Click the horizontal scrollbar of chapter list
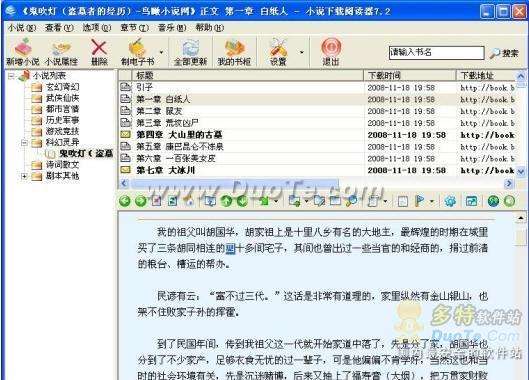Image resolution: width=529 pixels, height=380 pixels. [x=316, y=183]
